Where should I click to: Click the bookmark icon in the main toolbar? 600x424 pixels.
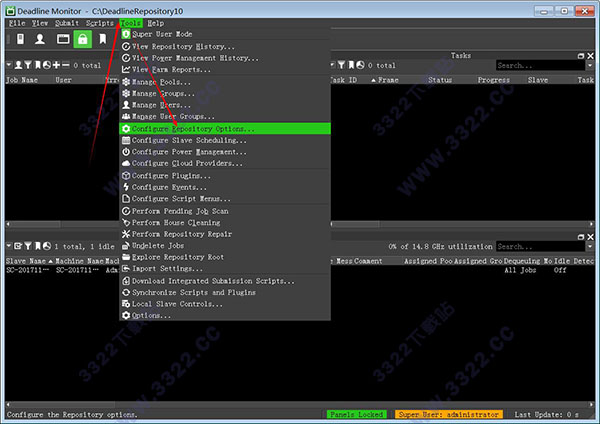coord(103,39)
